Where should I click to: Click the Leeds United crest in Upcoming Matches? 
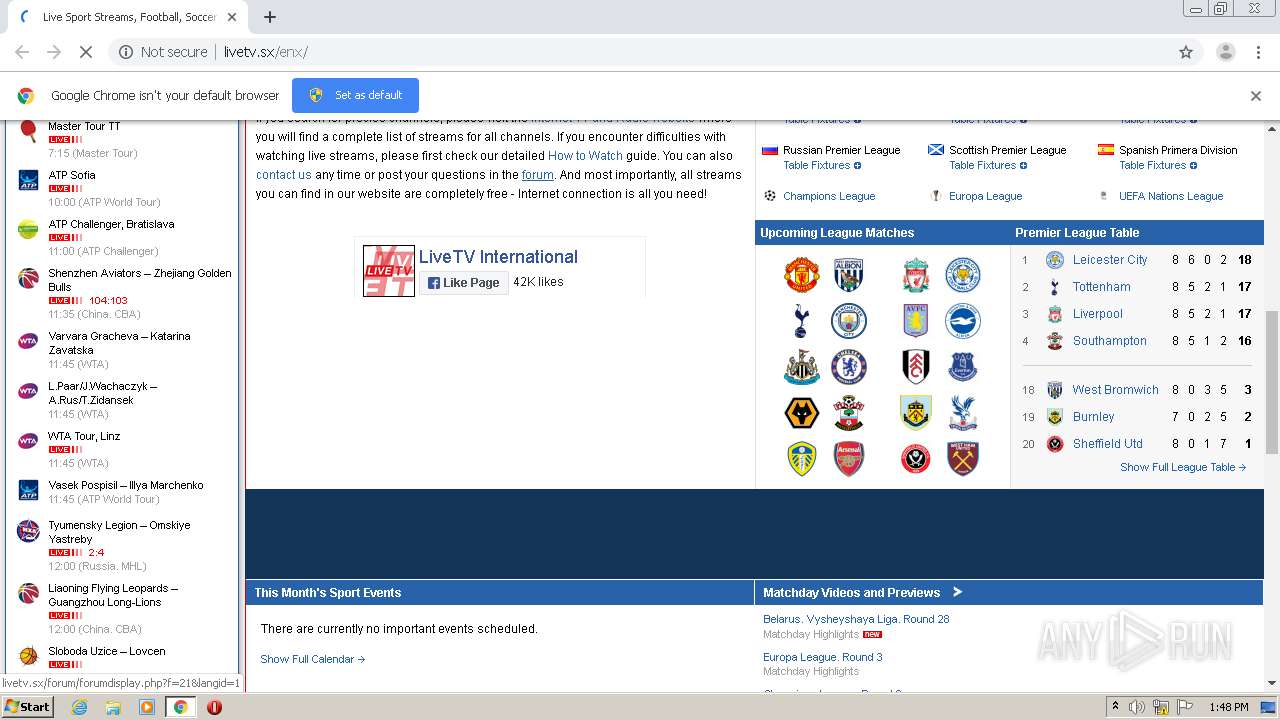802,459
